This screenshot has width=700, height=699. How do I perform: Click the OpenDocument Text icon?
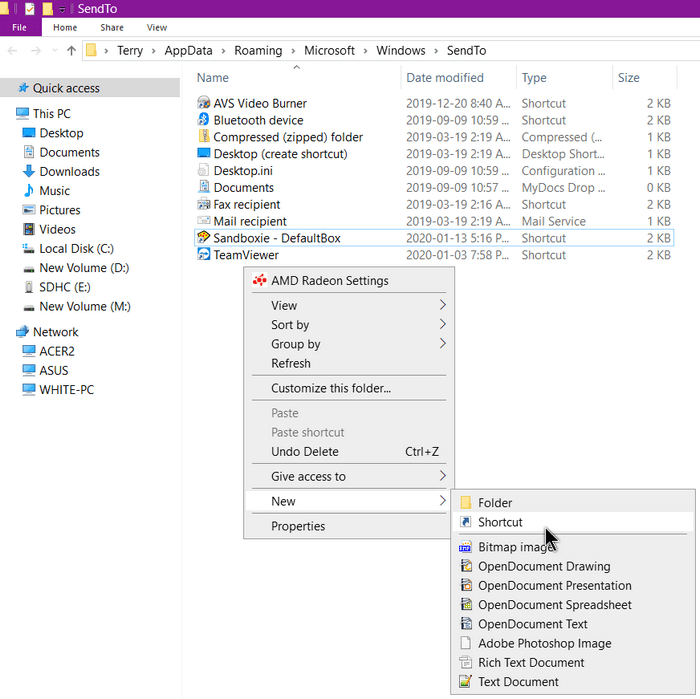click(466, 624)
